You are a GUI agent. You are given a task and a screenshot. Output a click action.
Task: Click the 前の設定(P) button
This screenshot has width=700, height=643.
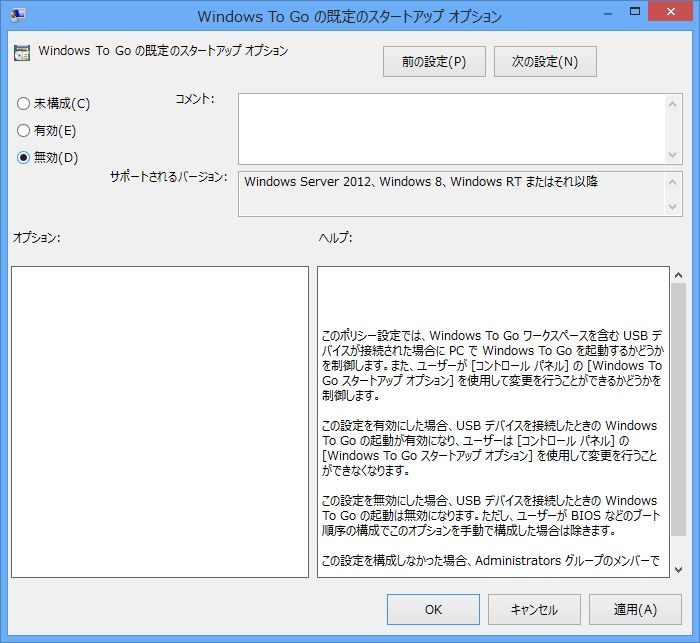tap(434, 62)
